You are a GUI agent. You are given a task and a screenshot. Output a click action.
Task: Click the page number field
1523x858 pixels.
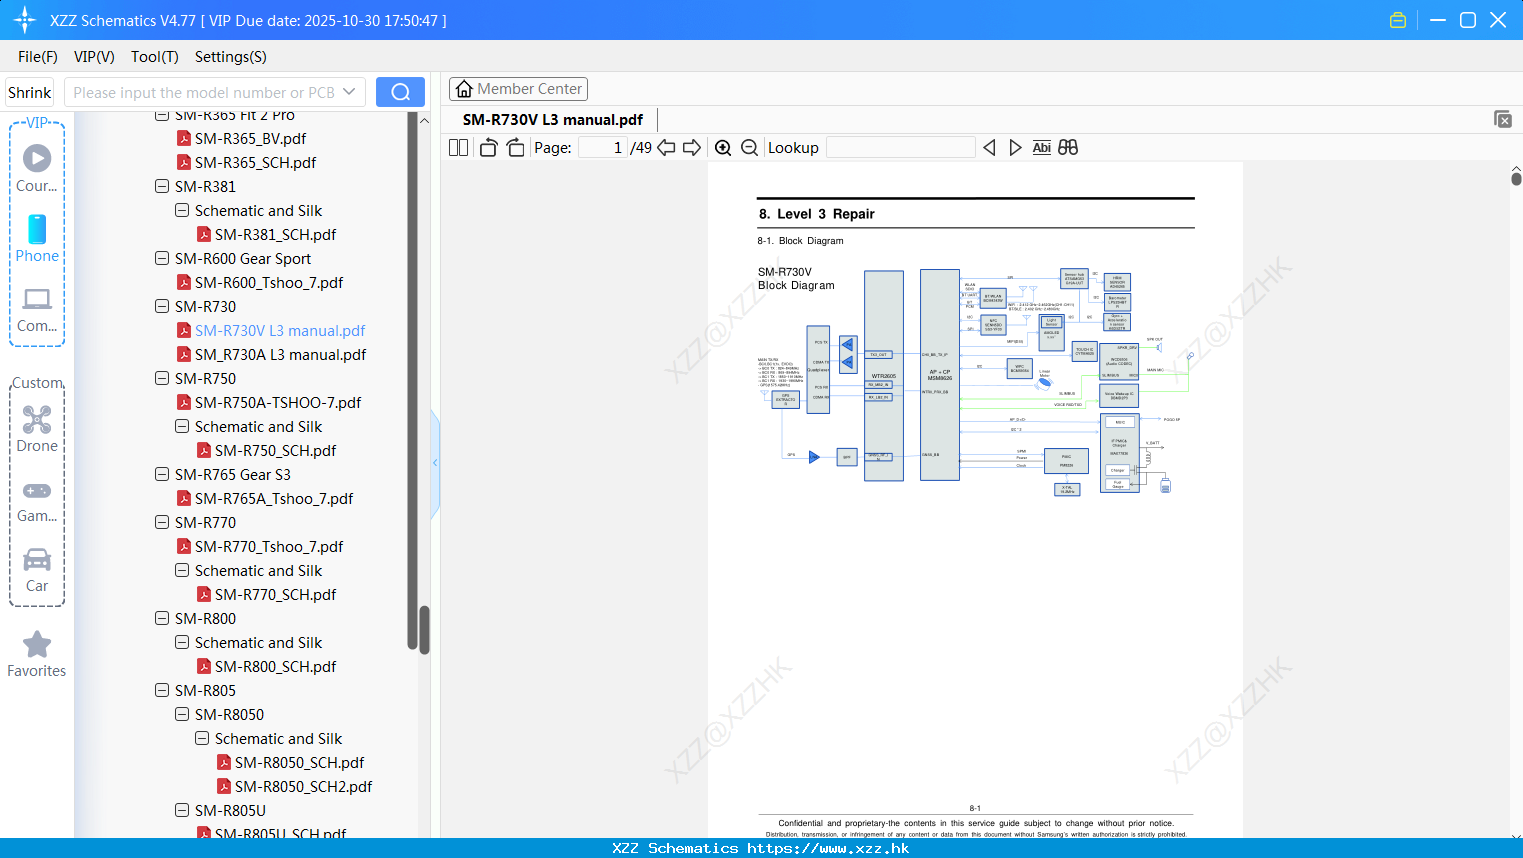coord(603,147)
